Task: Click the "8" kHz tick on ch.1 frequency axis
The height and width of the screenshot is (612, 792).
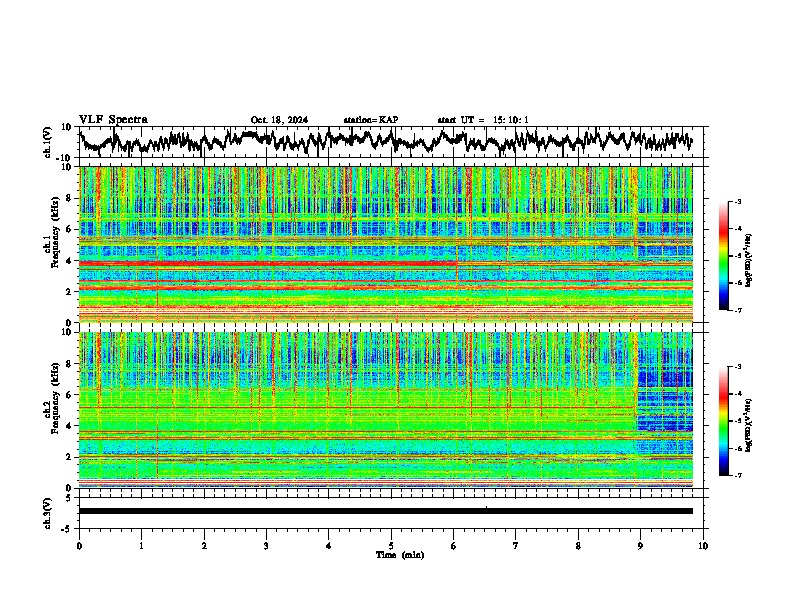Action: pyautogui.click(x=70, y=198)
